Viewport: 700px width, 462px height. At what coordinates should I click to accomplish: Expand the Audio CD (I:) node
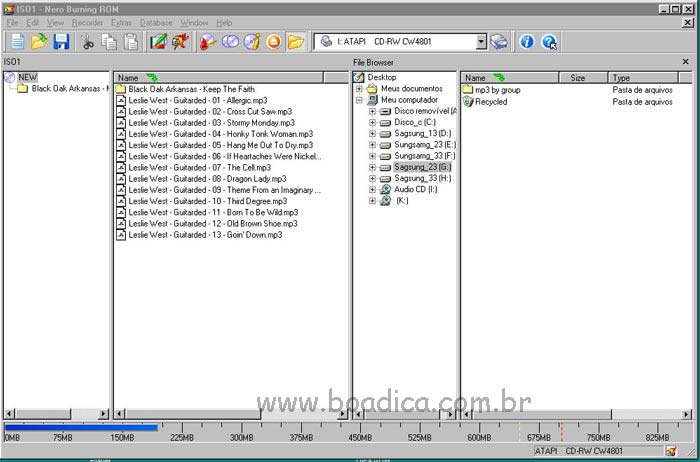372,190
